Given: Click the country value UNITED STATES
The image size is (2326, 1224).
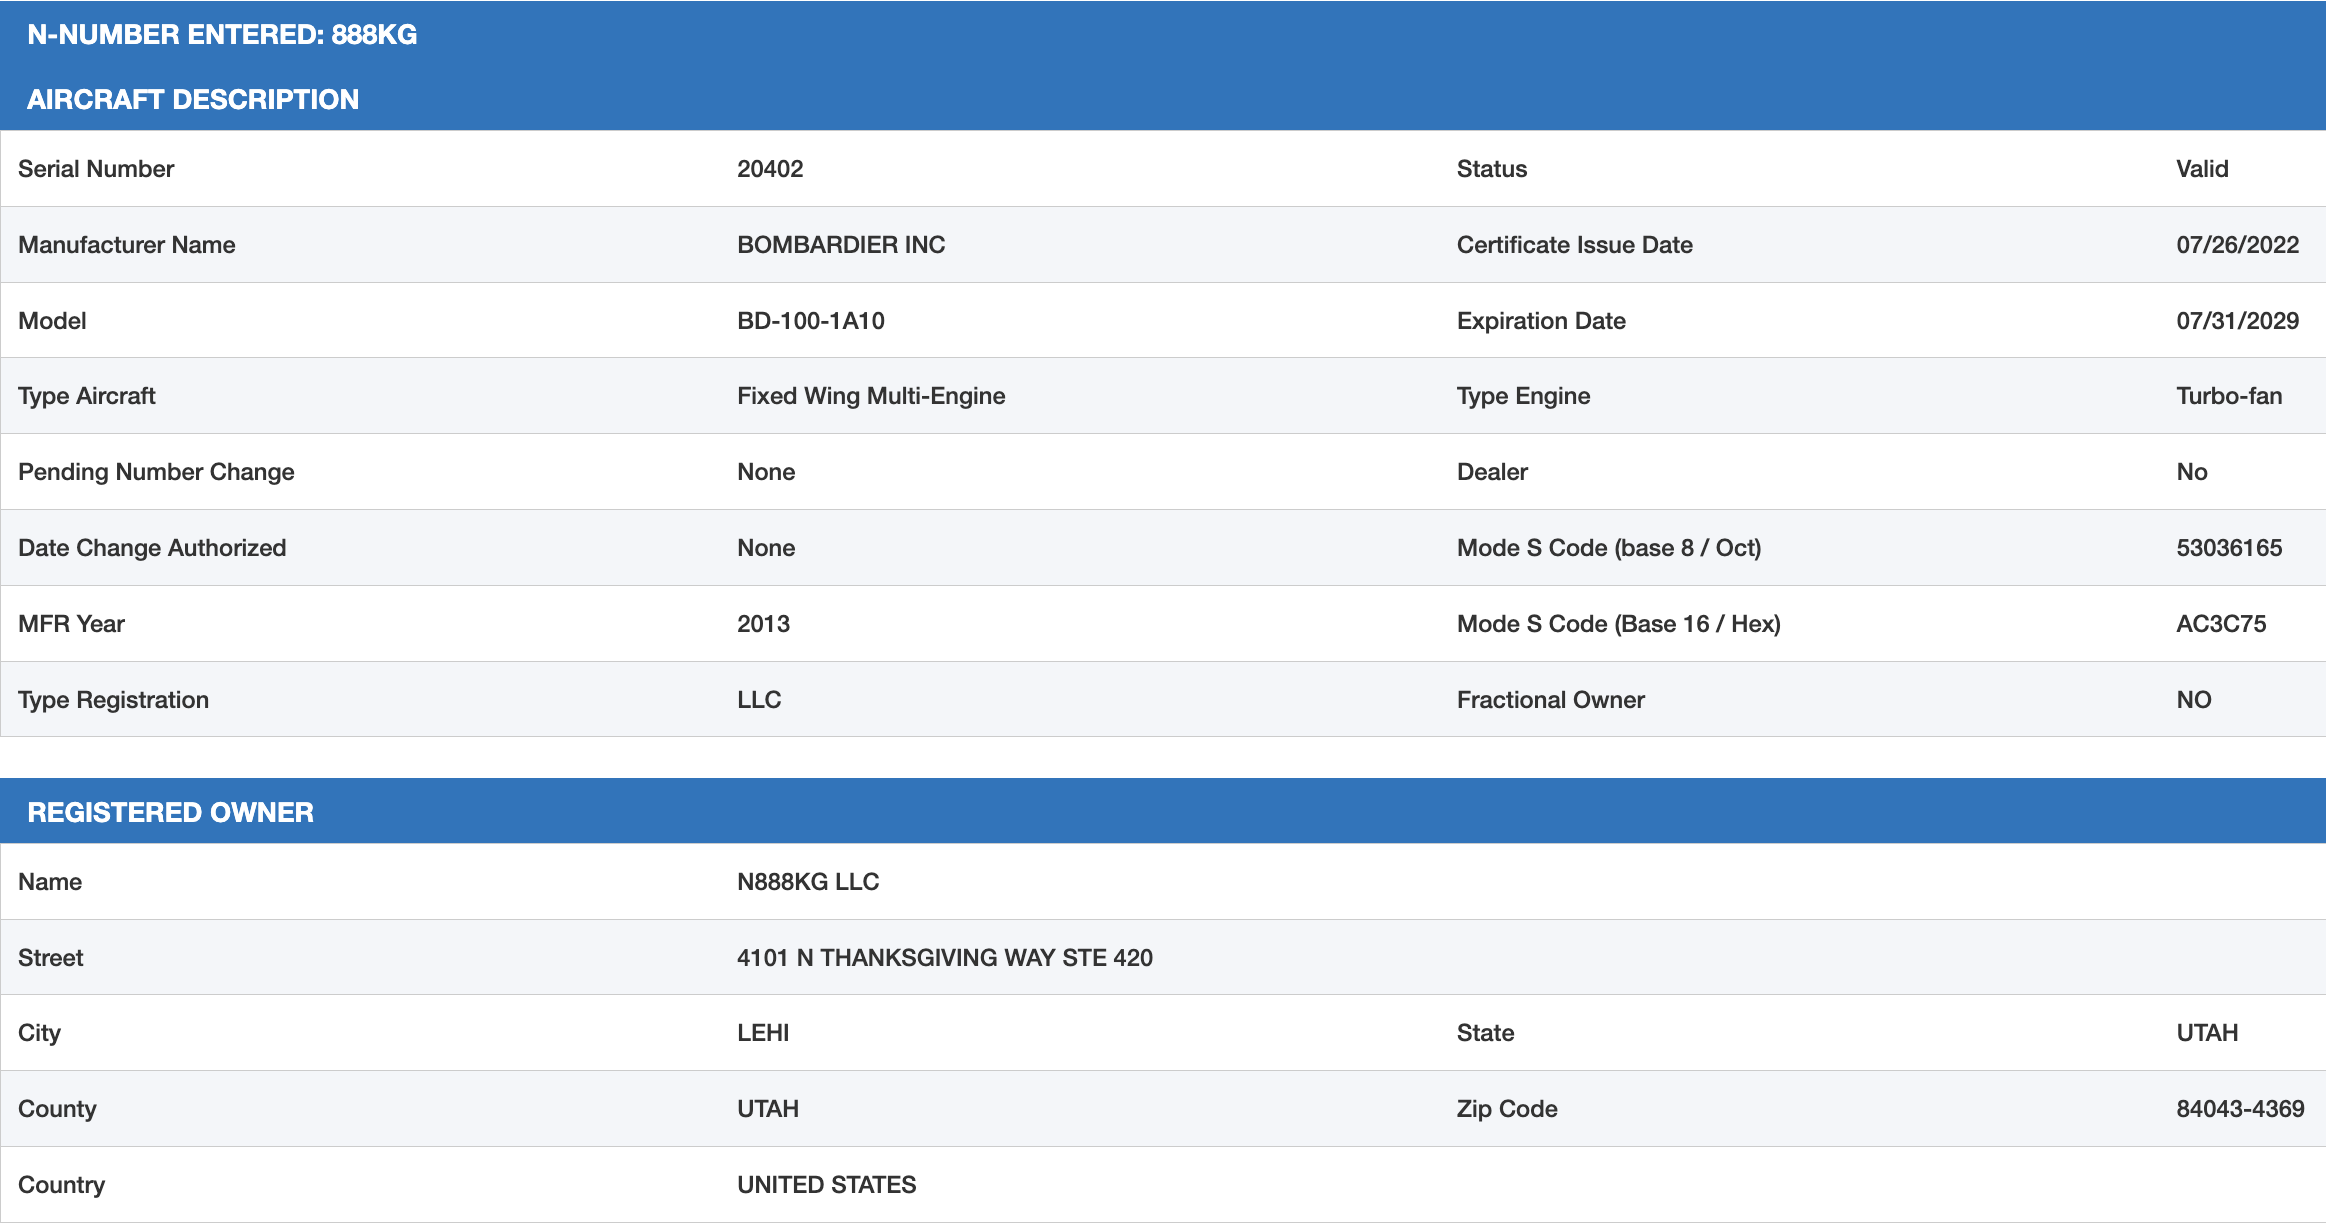Looking at the screenshot, I should tap(826, 1185).
